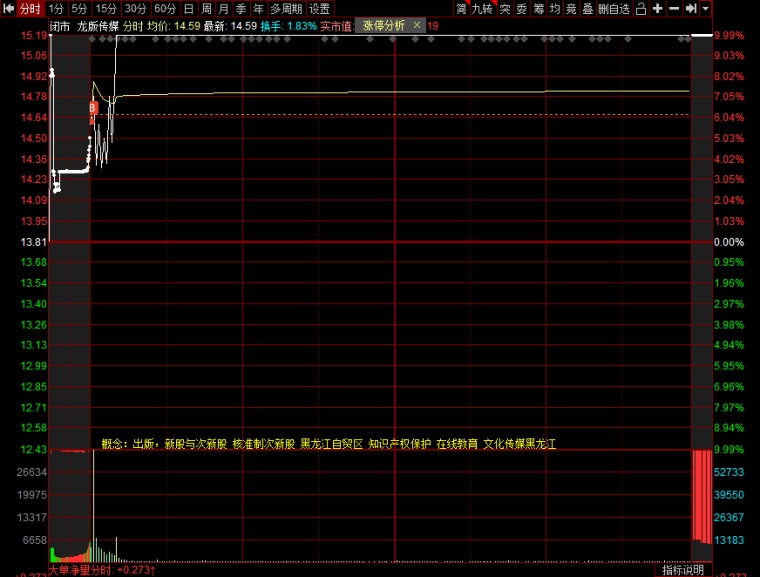Image resolution: width=760 pixels, height=577 pixels.
Task: Click the jump-to-end arrow icon
Action: pyautogui.click(x=691, y=8)
